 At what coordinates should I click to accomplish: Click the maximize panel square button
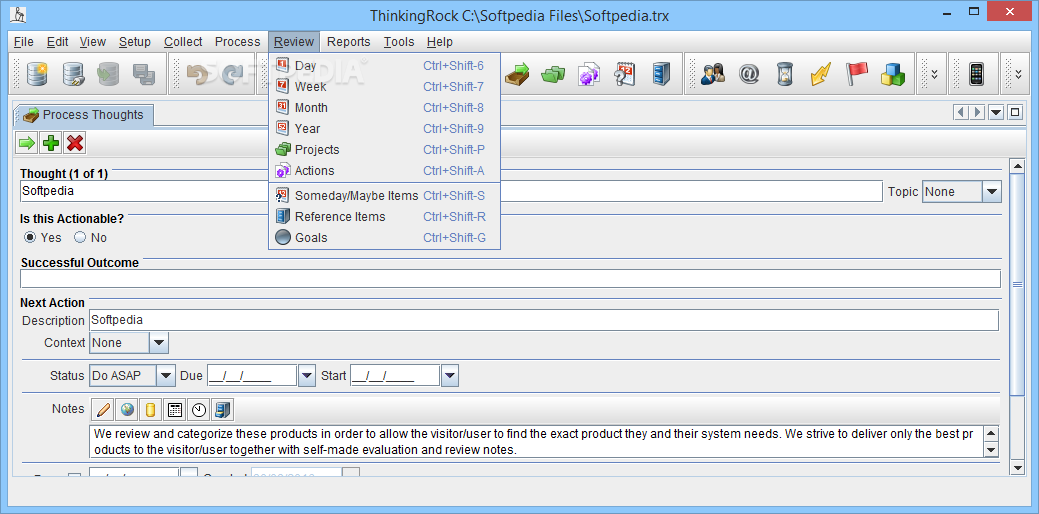tap(1014, 113)
